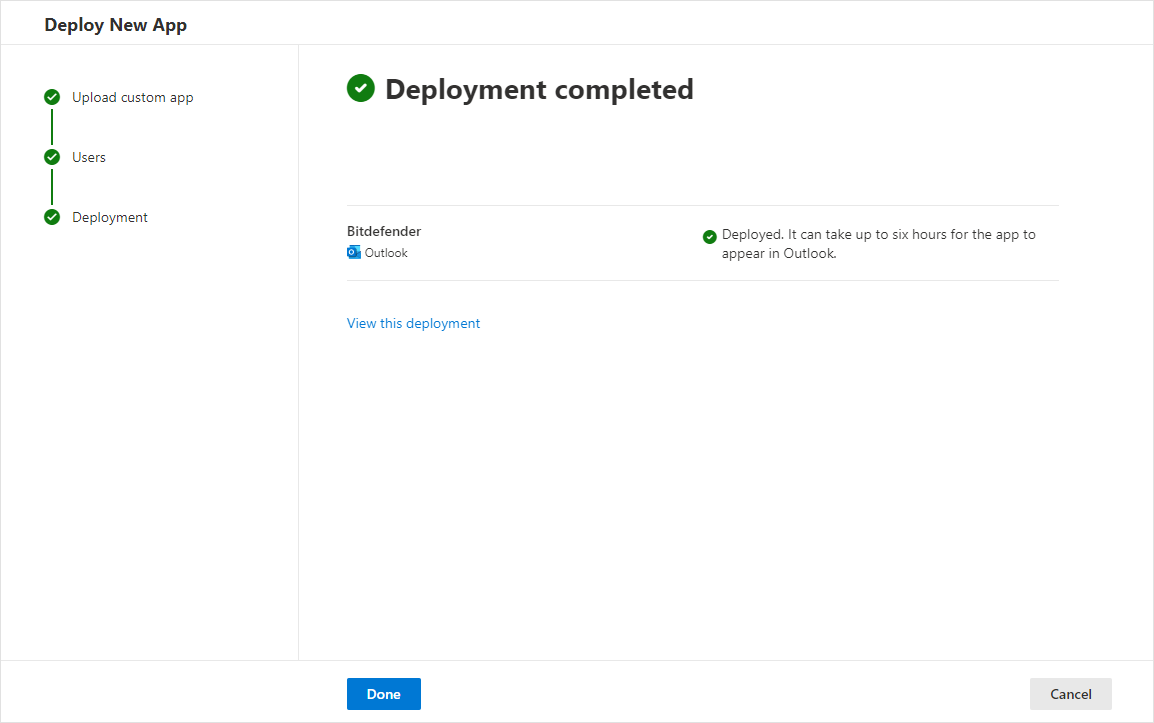This screenshot has height=723, width=1154.
Task: Click the check icon beside the deployed message
Action: pyautogui.click(x=709, y=235)
